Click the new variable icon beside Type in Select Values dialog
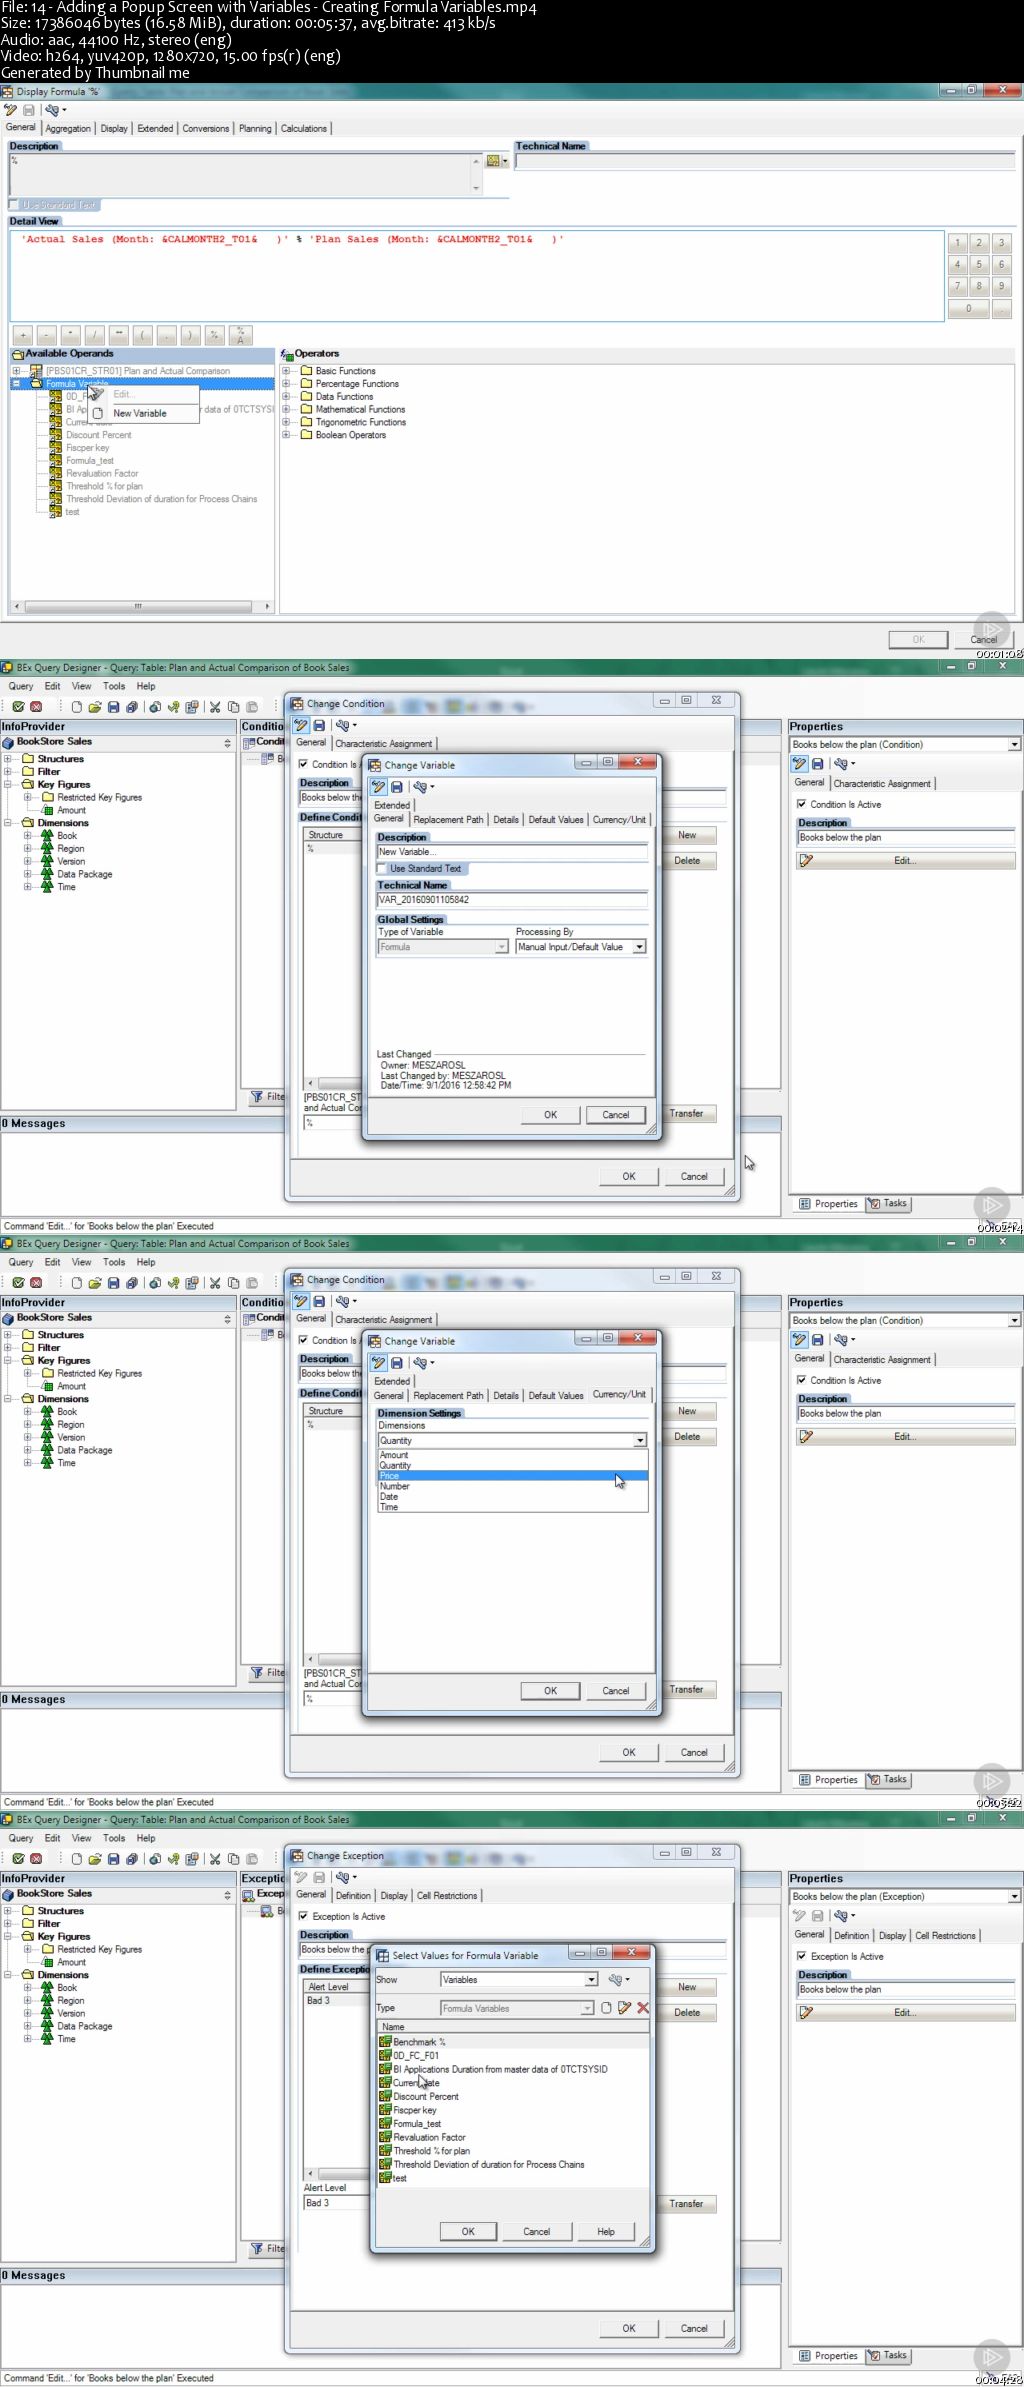The image size is (1024, 2387). (x=606, y=2008)
